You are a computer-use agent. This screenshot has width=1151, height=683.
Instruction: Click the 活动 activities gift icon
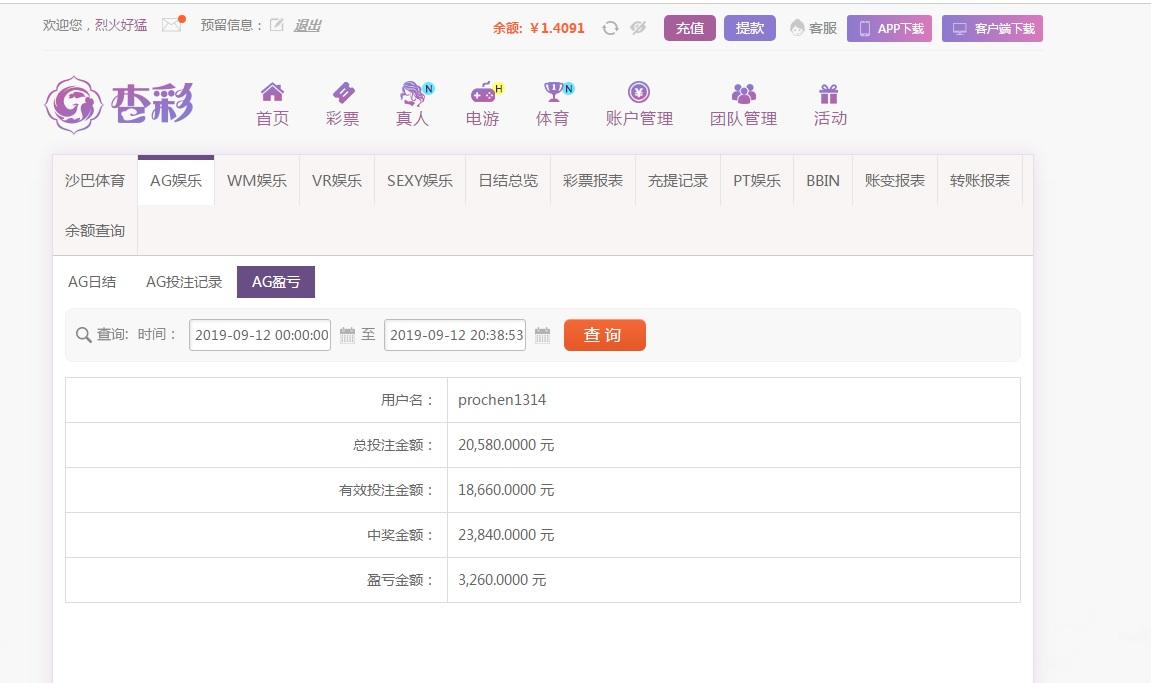point(828,93)
